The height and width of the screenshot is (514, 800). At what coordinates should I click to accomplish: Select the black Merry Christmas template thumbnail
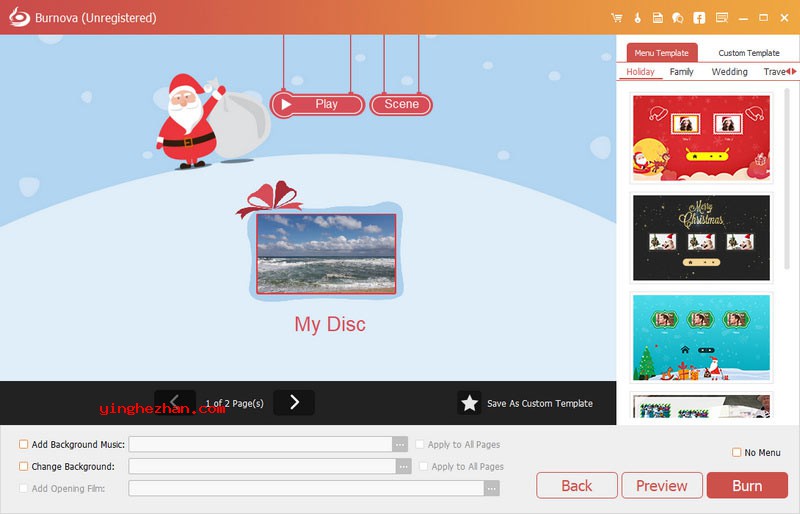coord(702,237)
